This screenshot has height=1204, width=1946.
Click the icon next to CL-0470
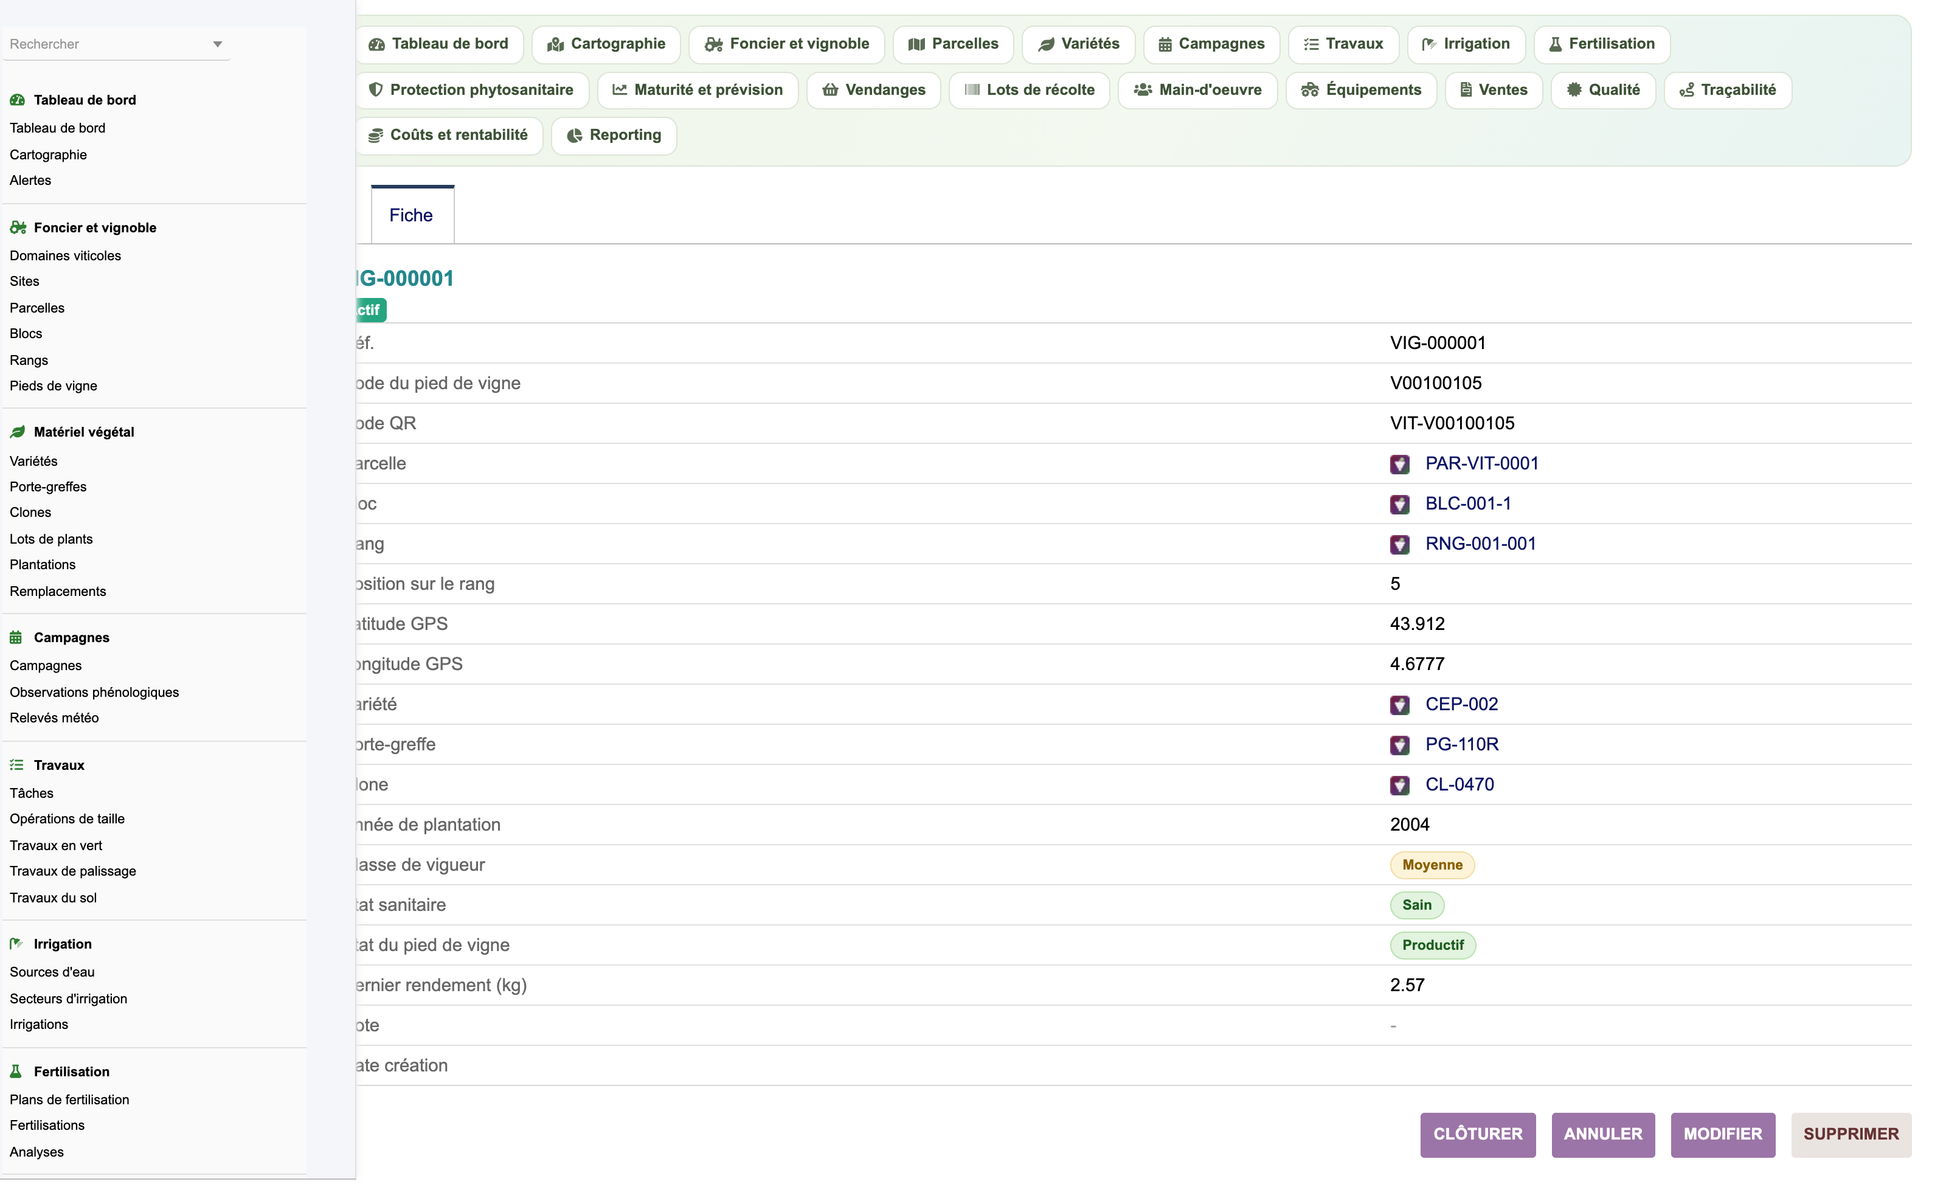coord(1400,786)
